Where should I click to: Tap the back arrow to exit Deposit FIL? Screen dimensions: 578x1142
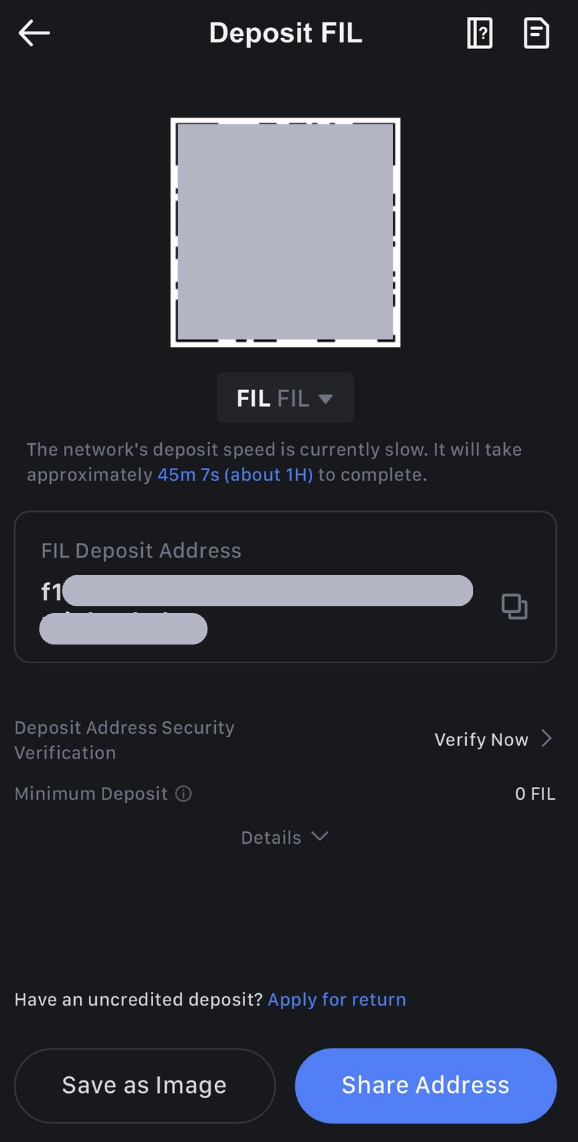(x=33, y=32)
